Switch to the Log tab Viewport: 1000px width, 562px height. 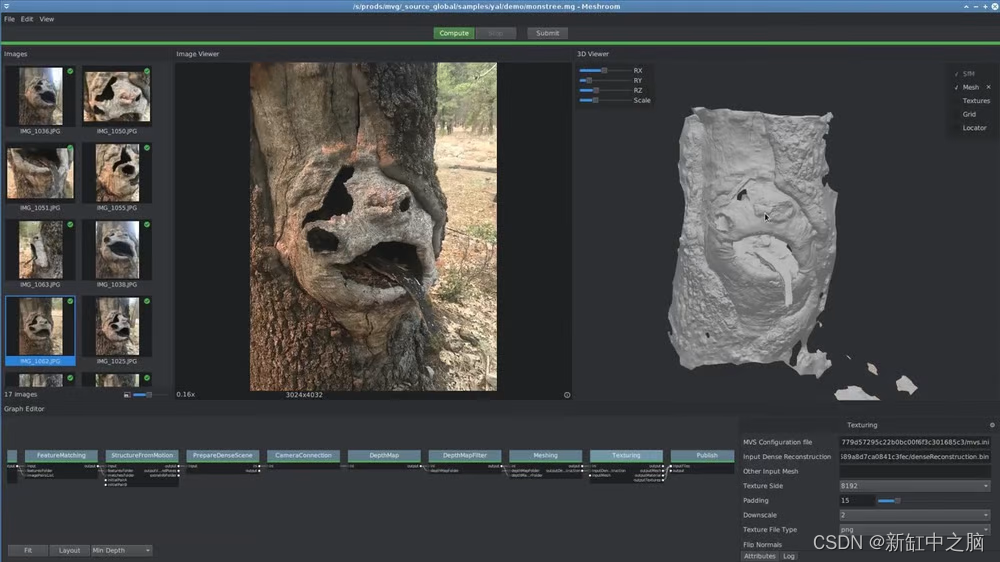point(789,556)
